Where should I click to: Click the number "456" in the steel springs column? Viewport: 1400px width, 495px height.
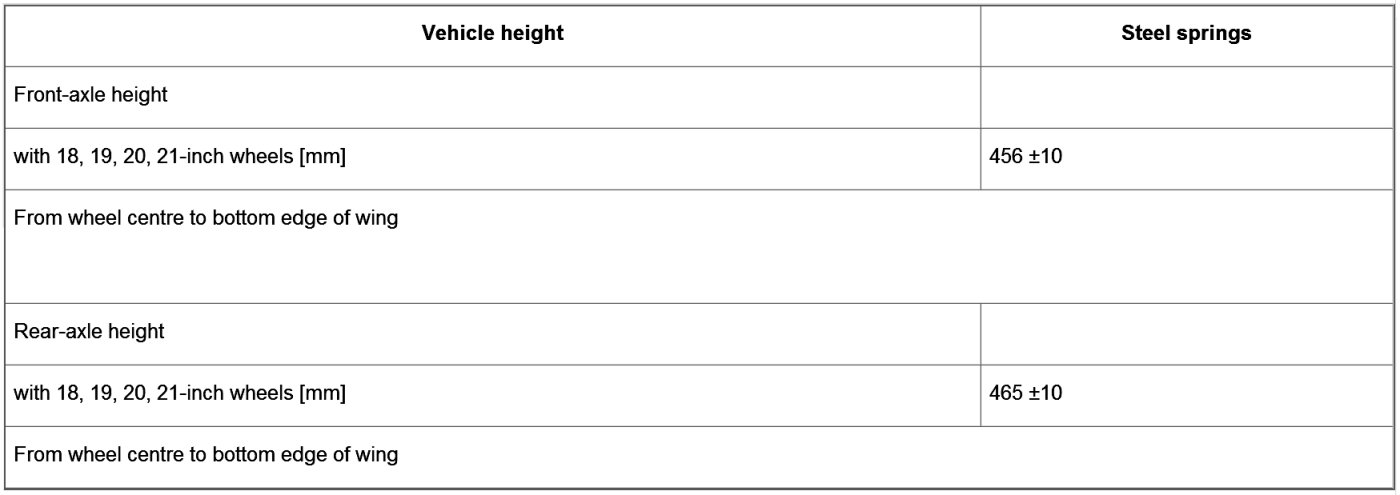[x=1004, y=158]
